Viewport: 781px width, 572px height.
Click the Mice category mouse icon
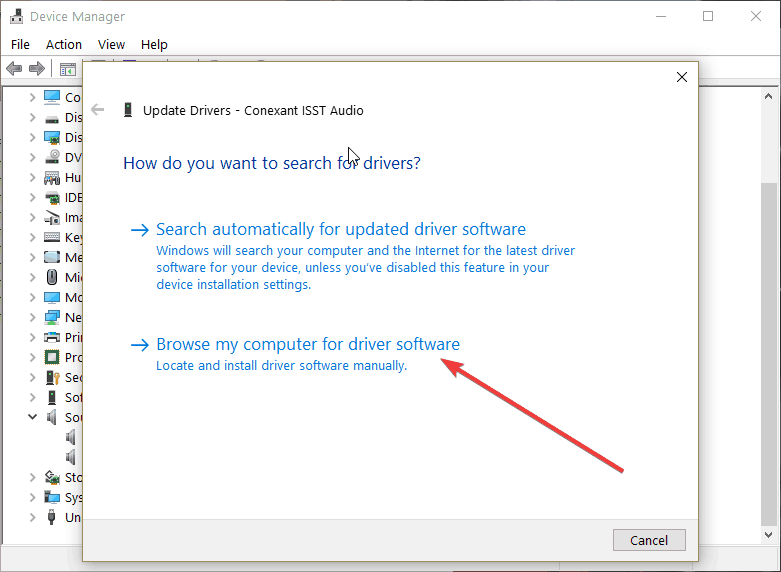click(x=52, y=277)
